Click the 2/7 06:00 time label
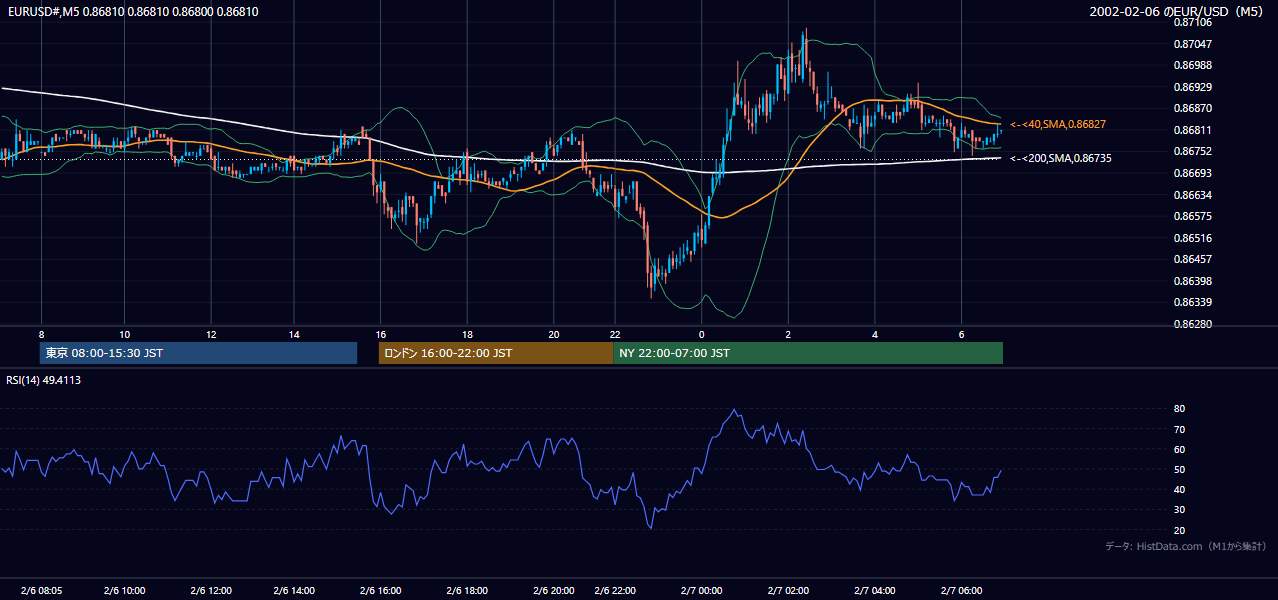The image size is (1278, 600). tap(961, 591)
